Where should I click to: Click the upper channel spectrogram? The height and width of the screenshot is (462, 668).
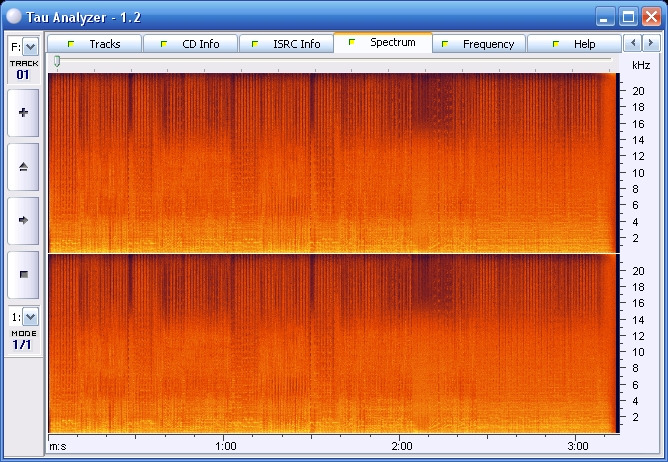click(332, 163)
